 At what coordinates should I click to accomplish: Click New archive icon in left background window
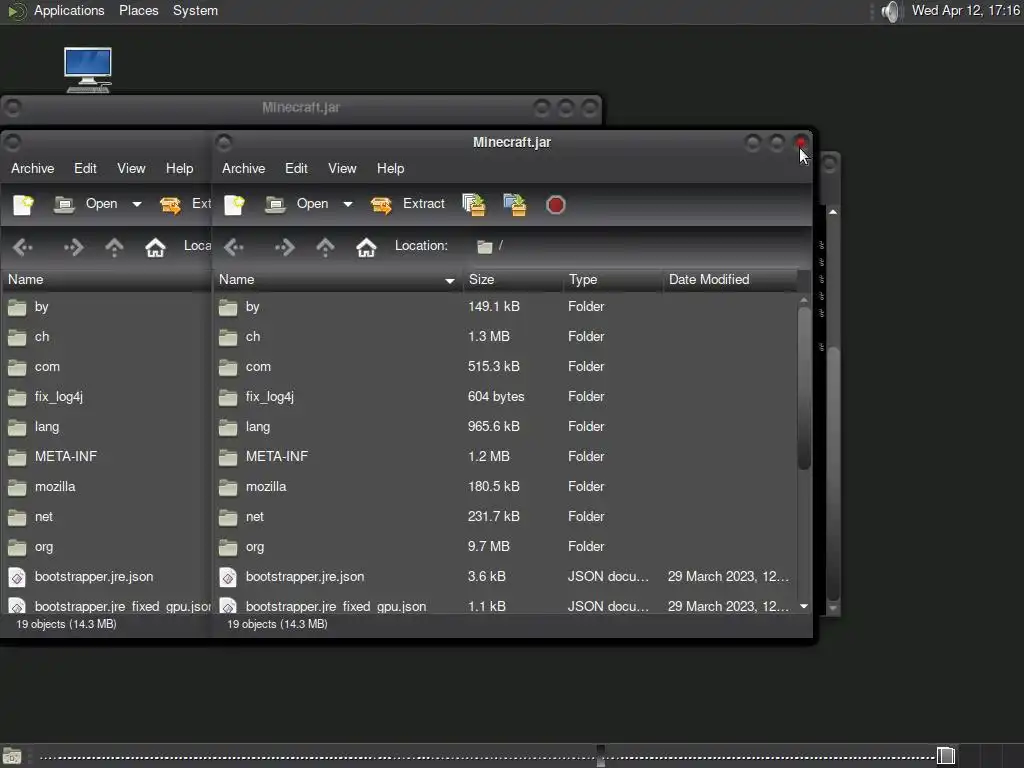click(x=24, y=204)
